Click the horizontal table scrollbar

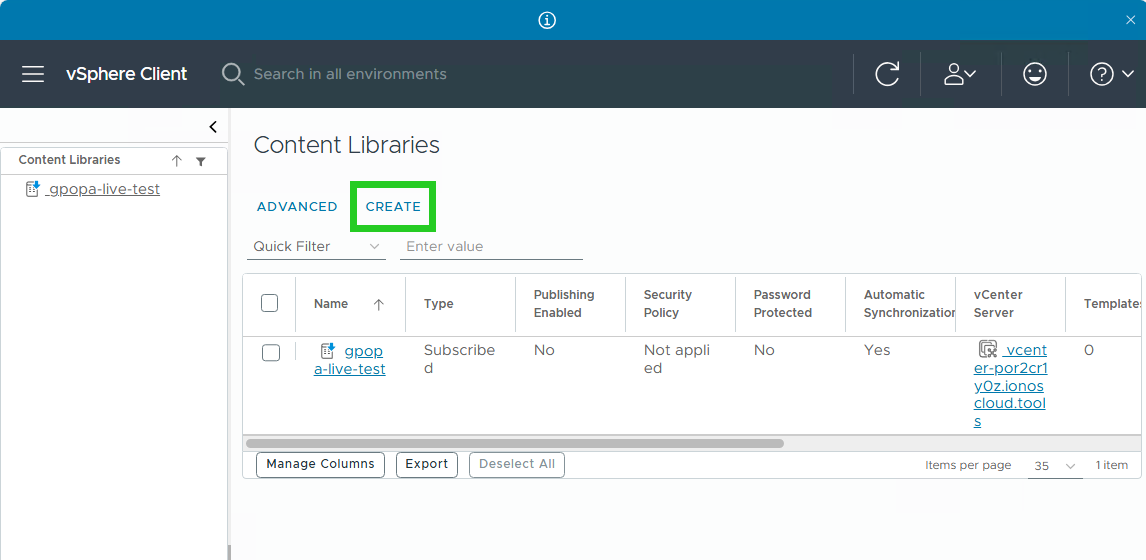[515, 443]
